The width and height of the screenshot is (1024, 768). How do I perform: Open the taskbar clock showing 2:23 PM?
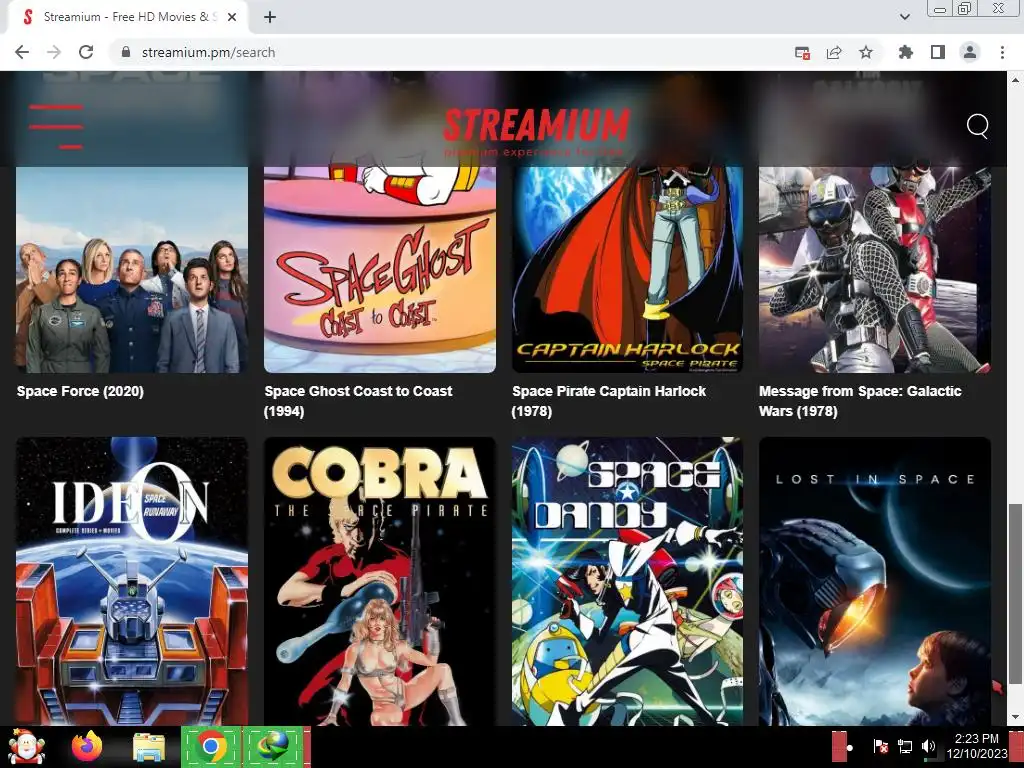(976, 746)
